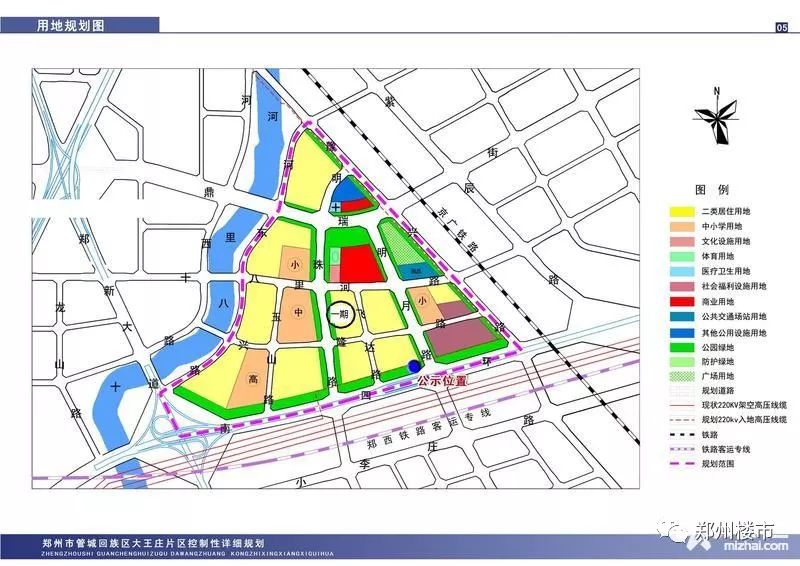Click the 郑西铁路客运专线 label
The image size is (800, 566).
pos(430,428)
